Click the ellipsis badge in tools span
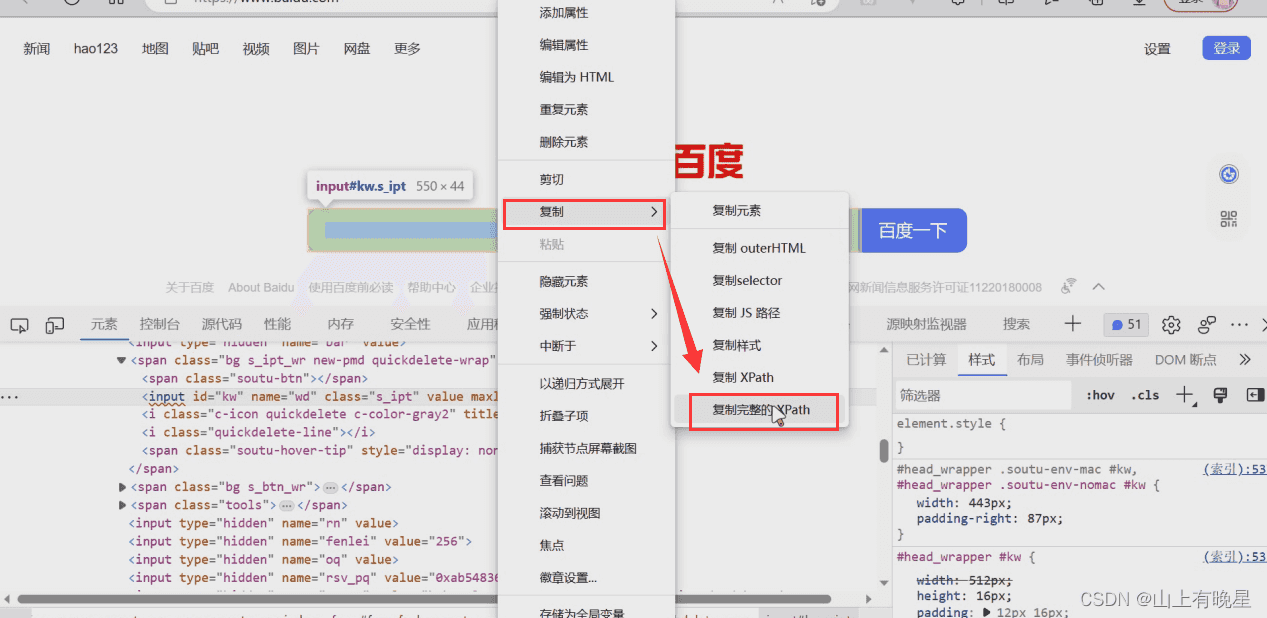This screenshot has height=618, width=1267. pos(286,505)
